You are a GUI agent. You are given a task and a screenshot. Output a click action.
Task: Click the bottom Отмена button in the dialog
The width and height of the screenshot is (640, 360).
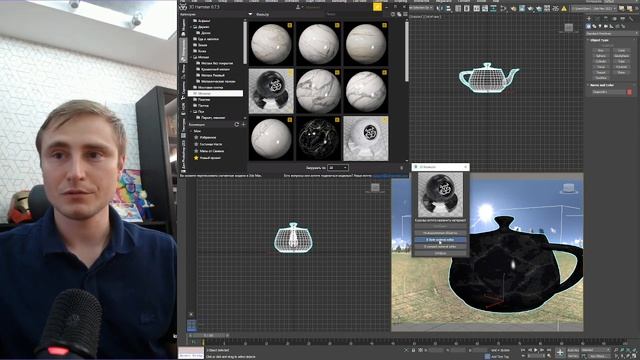(440, 253)
